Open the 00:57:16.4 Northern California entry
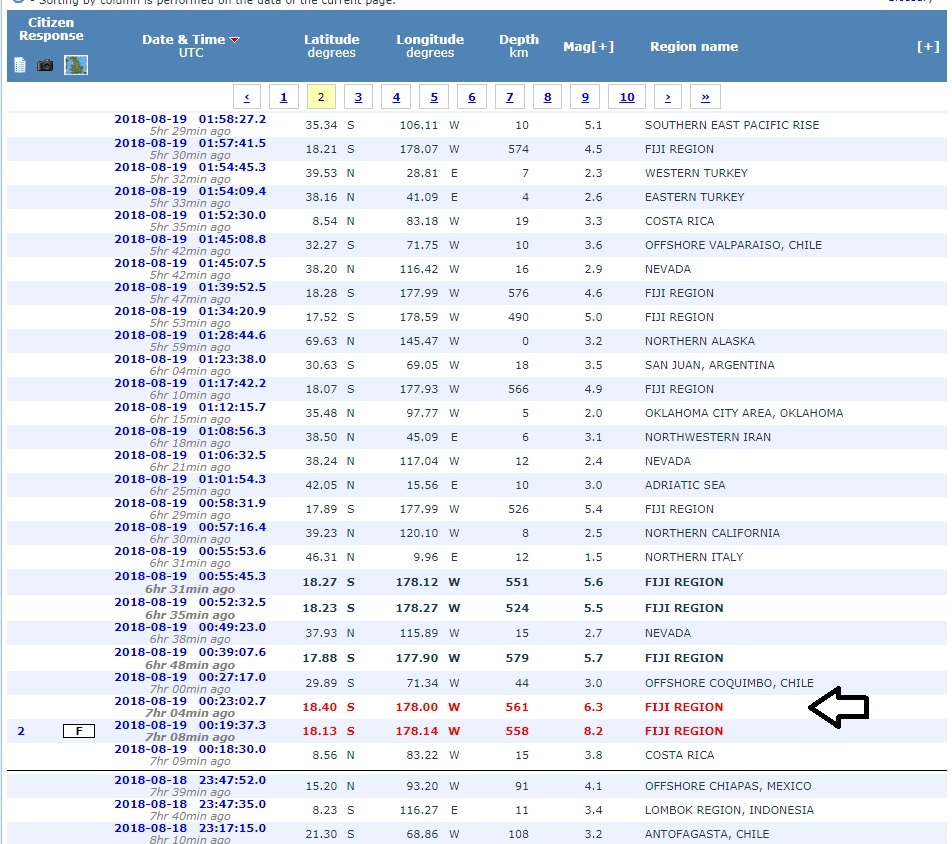The image size is (952, 844). pyautogui.click(x=190, y=527)
